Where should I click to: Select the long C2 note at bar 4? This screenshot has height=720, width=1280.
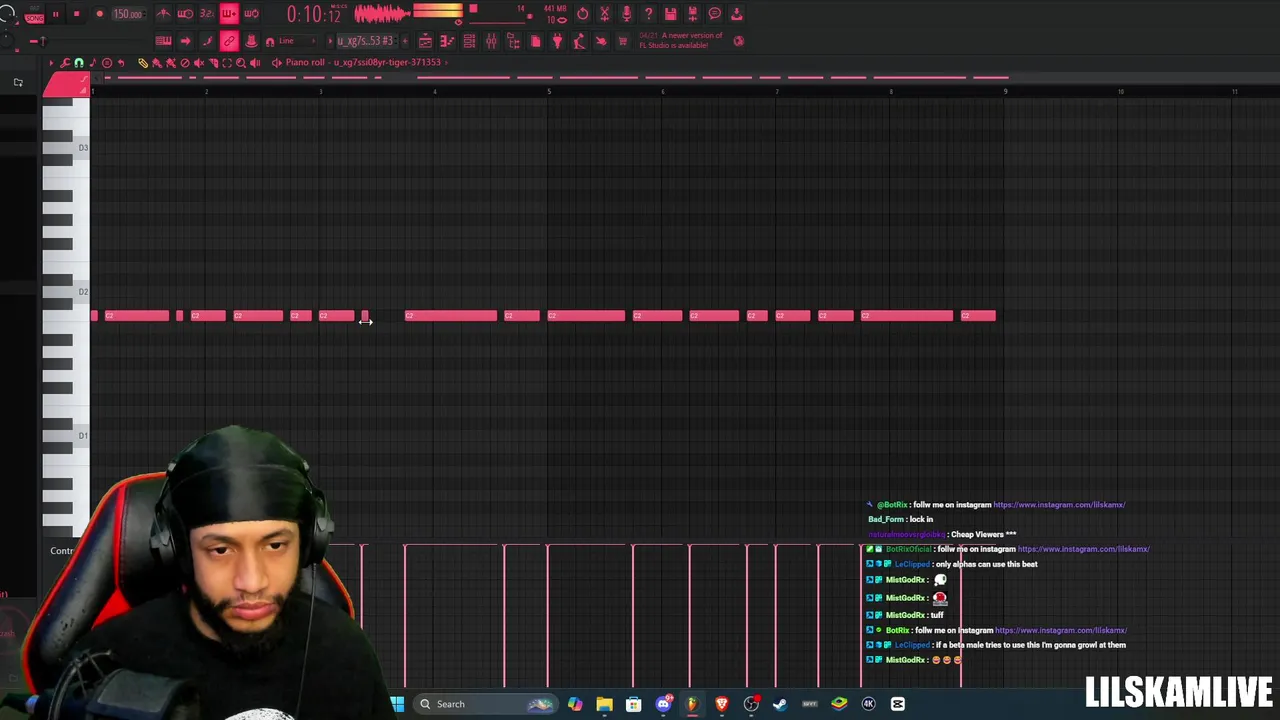click(x=450, y=316)
